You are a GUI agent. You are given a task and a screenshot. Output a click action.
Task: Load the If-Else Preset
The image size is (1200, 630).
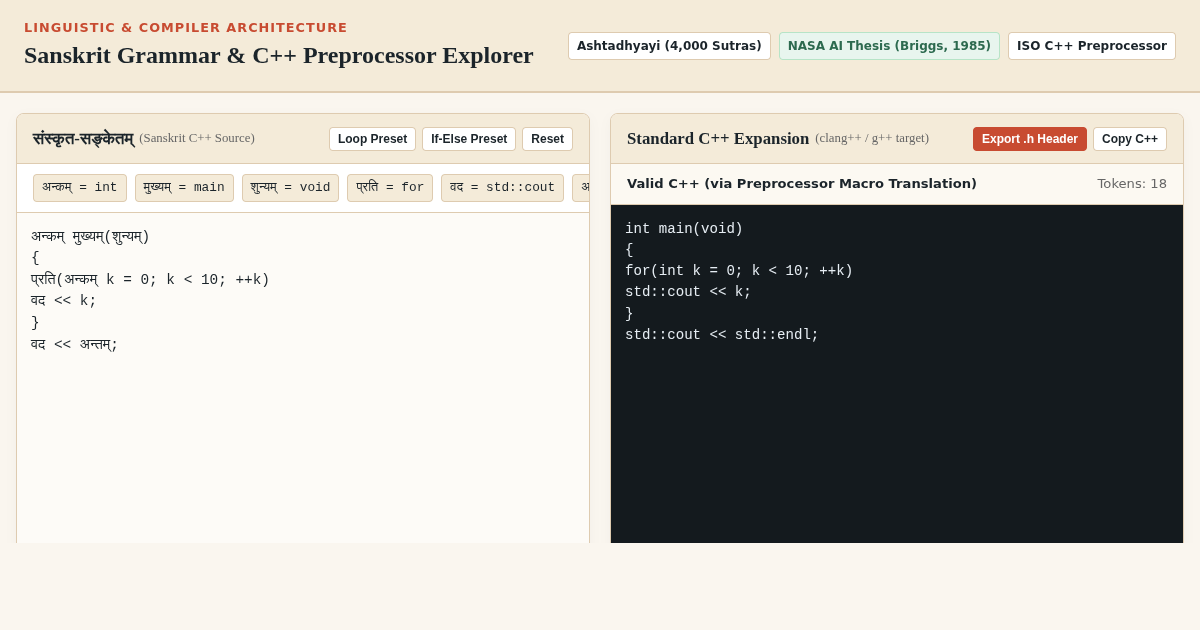(x=469, y=139)
